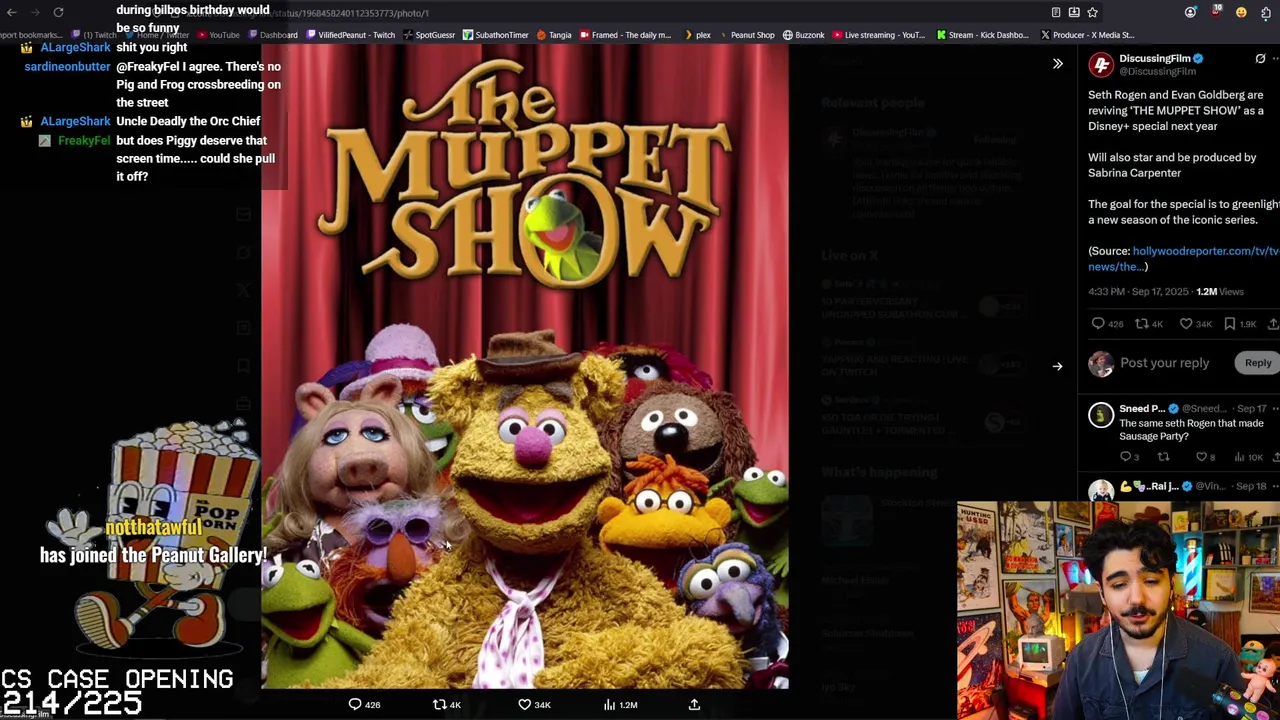
Task: Like heart icon below the photo
Action: 524,705
